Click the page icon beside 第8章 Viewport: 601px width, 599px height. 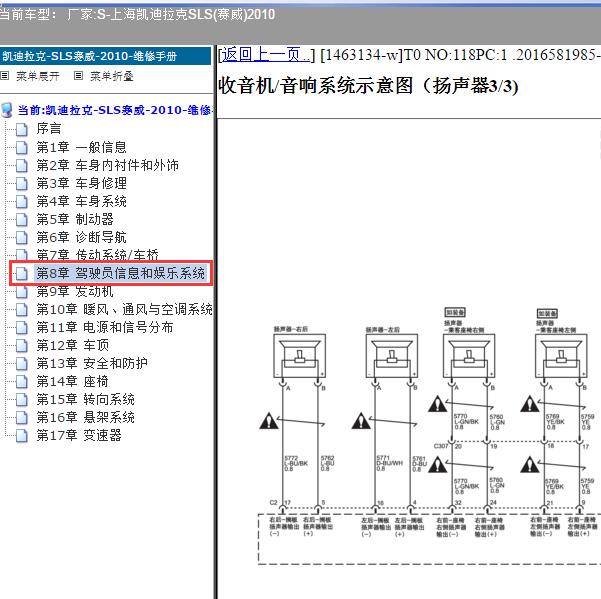point(22,274)
